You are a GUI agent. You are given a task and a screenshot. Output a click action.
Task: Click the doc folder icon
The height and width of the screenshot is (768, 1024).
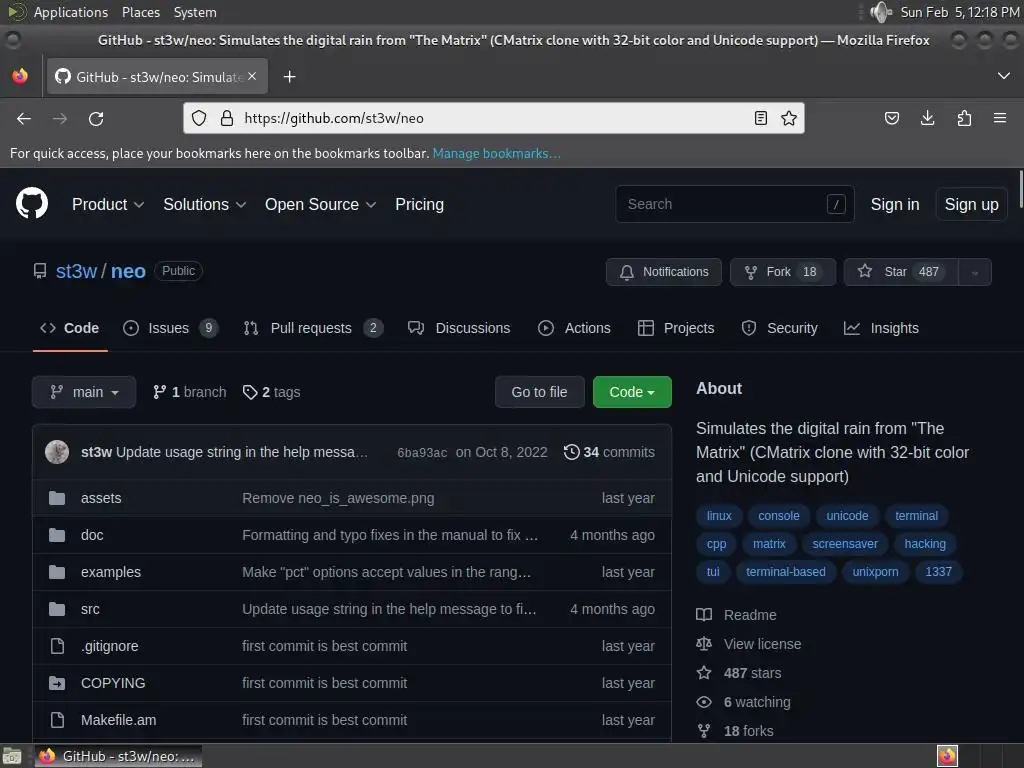click(x=57, y=536)
